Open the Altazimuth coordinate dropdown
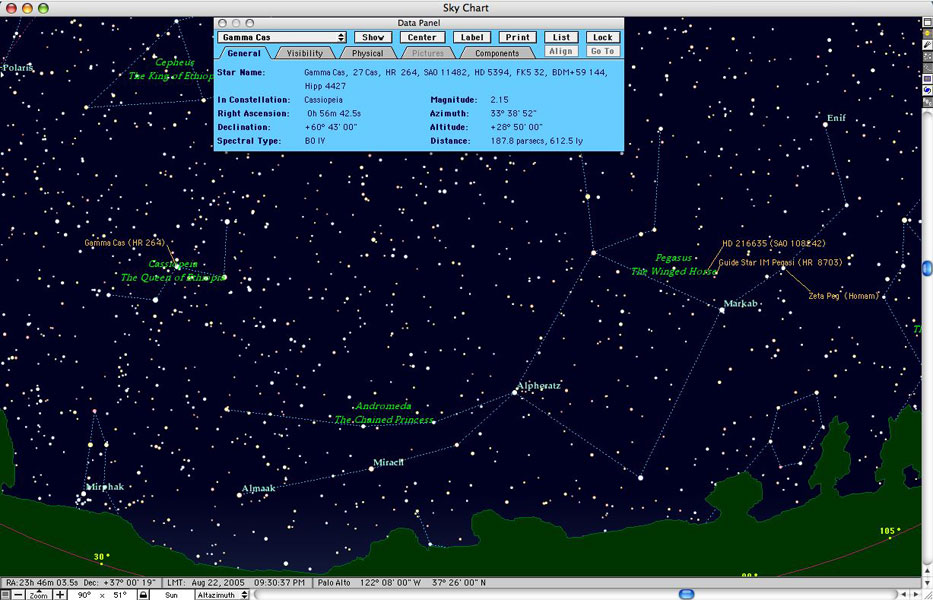The image size is (933, 600). (x=222, y=595)
